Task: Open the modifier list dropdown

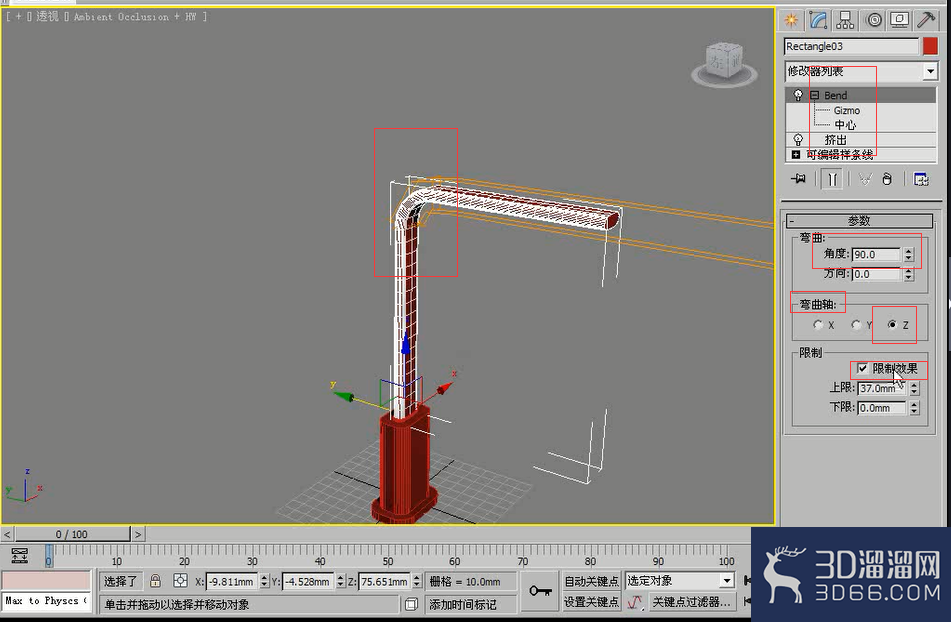Action: click(x=930, y=72)
